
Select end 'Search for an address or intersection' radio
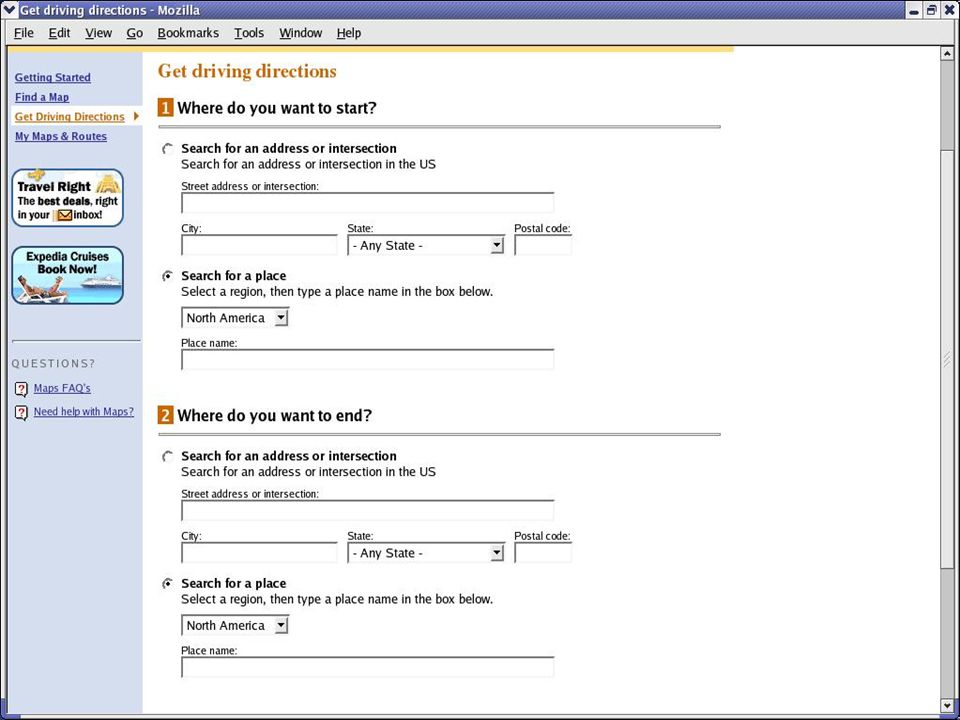click(x=167, y=457)
